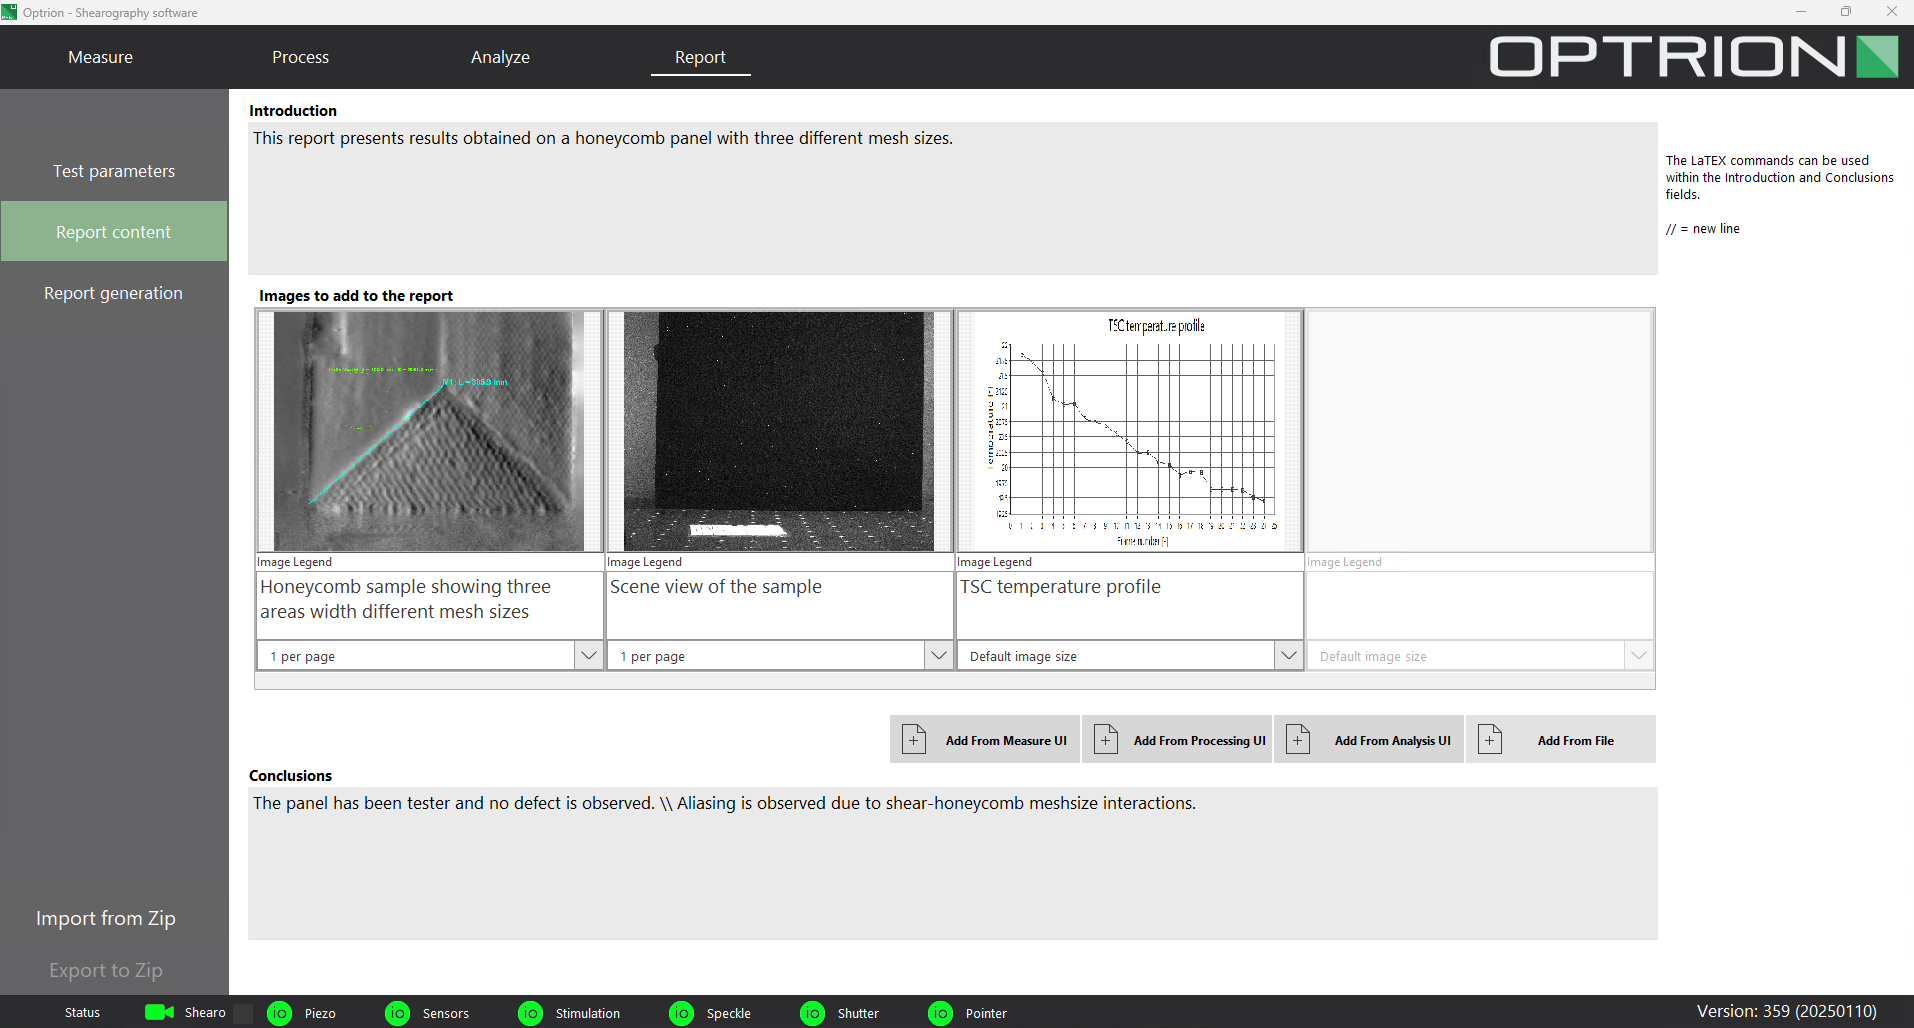Click the 'Version: 359 (20250110)' text
The height and width of the screenshot is (1028, 1914).
(x=1786, y=1011)
